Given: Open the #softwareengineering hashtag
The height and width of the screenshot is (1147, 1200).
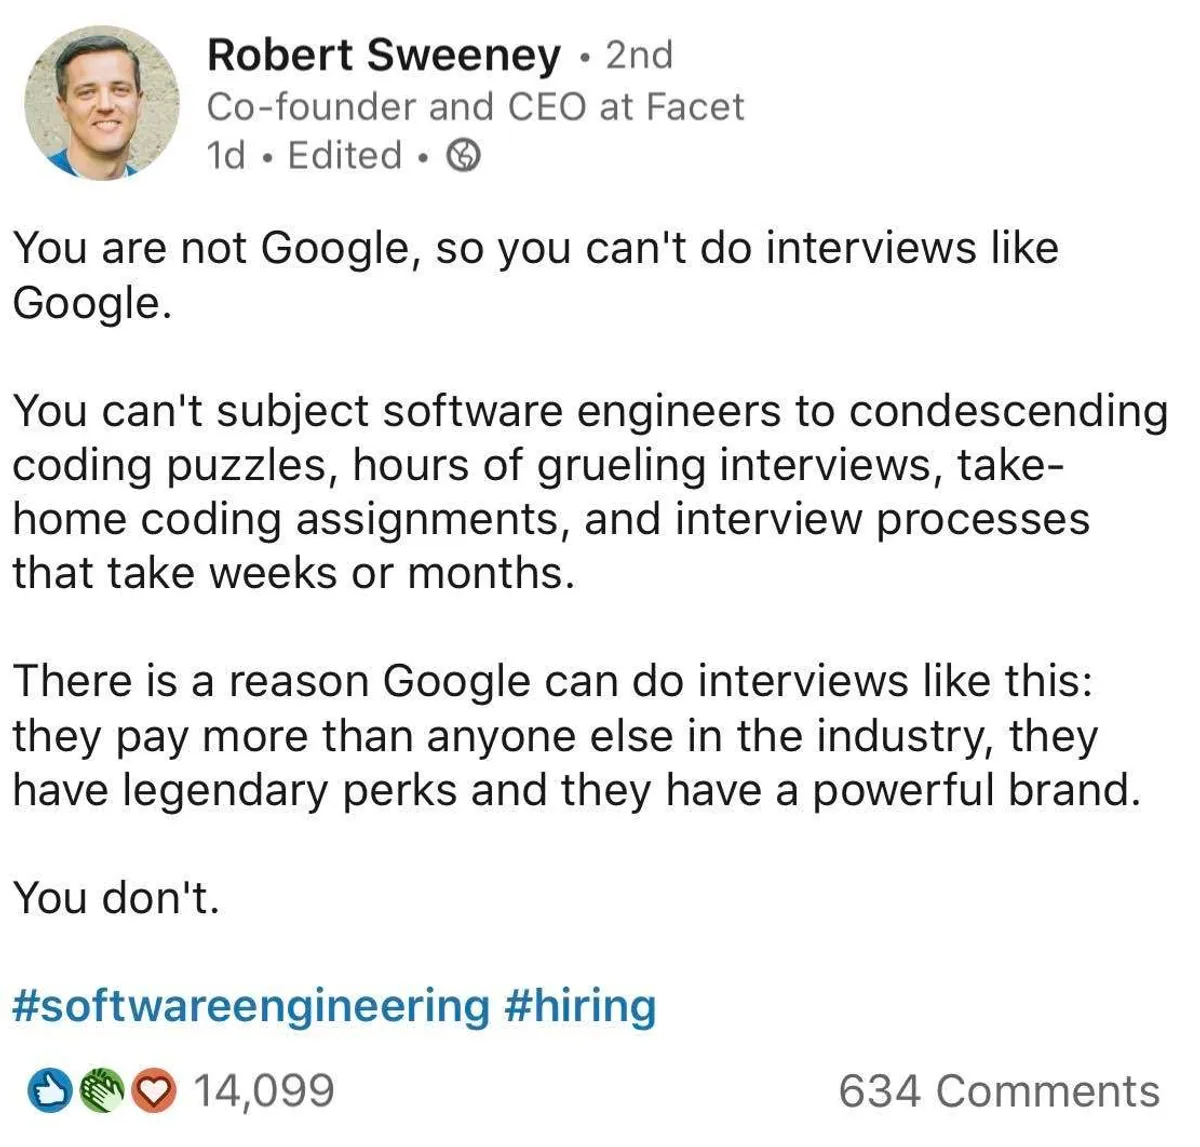Looking at the screenshot, I should [251, 1005].
